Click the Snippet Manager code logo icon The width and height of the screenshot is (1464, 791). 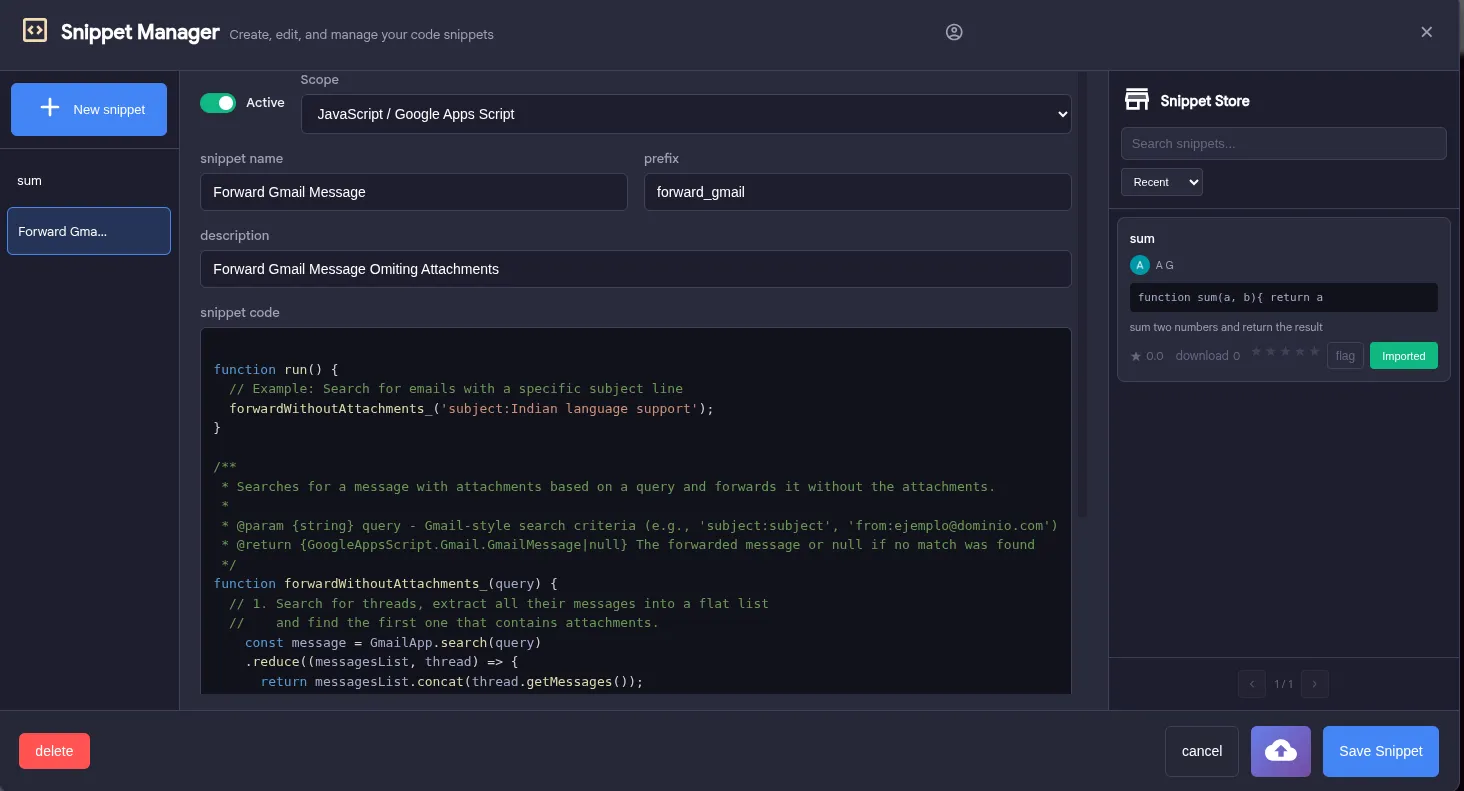pyautogui.click(x=35, y=31)
